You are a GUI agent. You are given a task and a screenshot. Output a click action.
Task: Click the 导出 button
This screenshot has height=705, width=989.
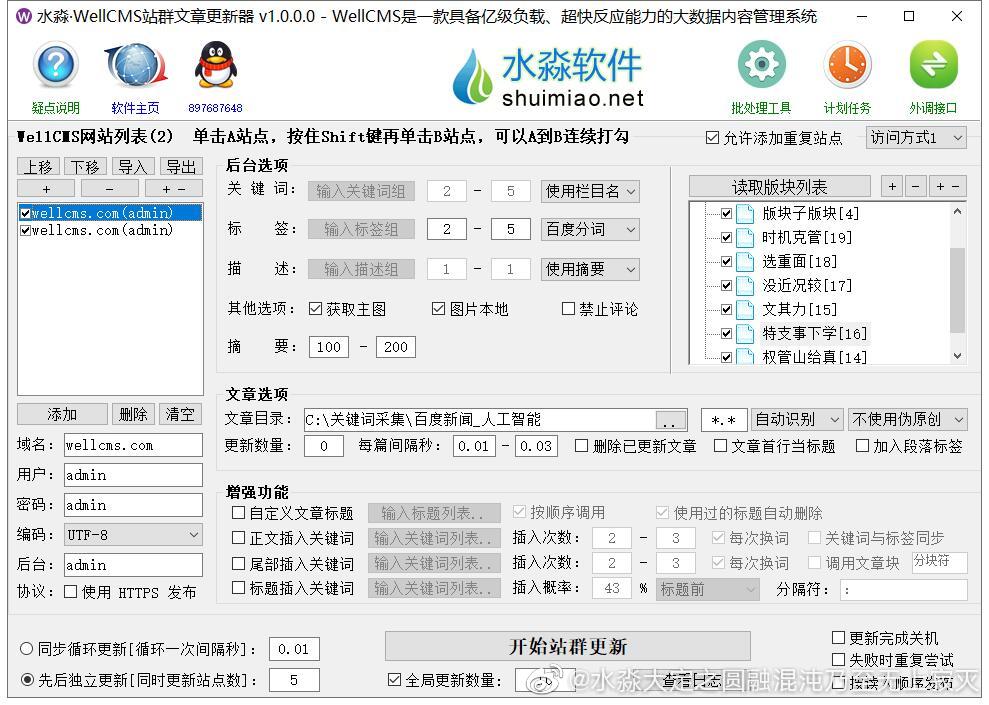pos(182,166)
